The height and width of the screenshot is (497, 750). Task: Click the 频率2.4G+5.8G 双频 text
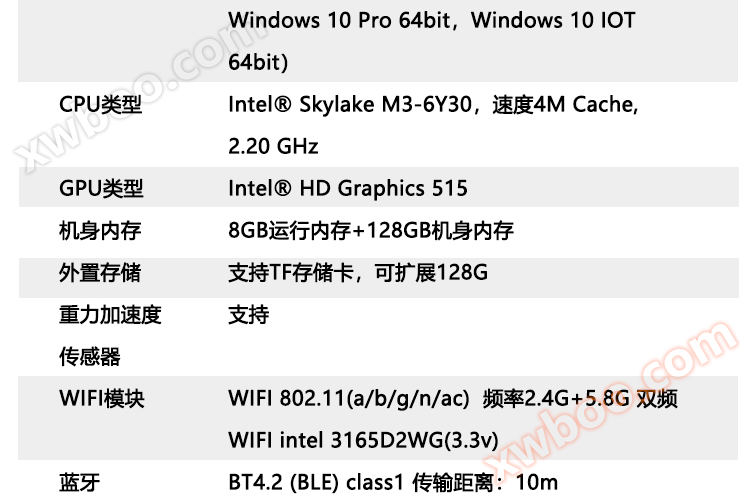580,399
